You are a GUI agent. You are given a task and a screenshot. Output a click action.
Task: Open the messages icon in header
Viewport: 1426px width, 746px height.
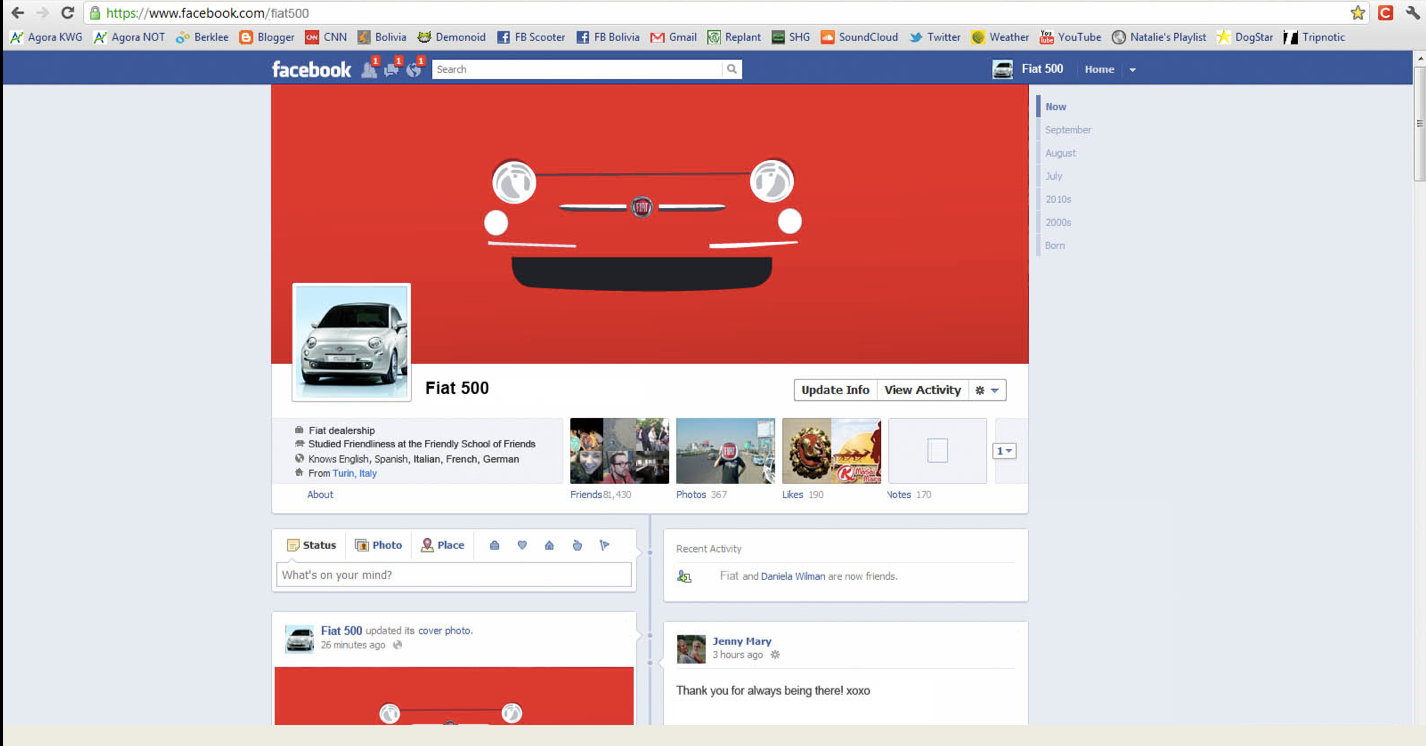(391, 69)
